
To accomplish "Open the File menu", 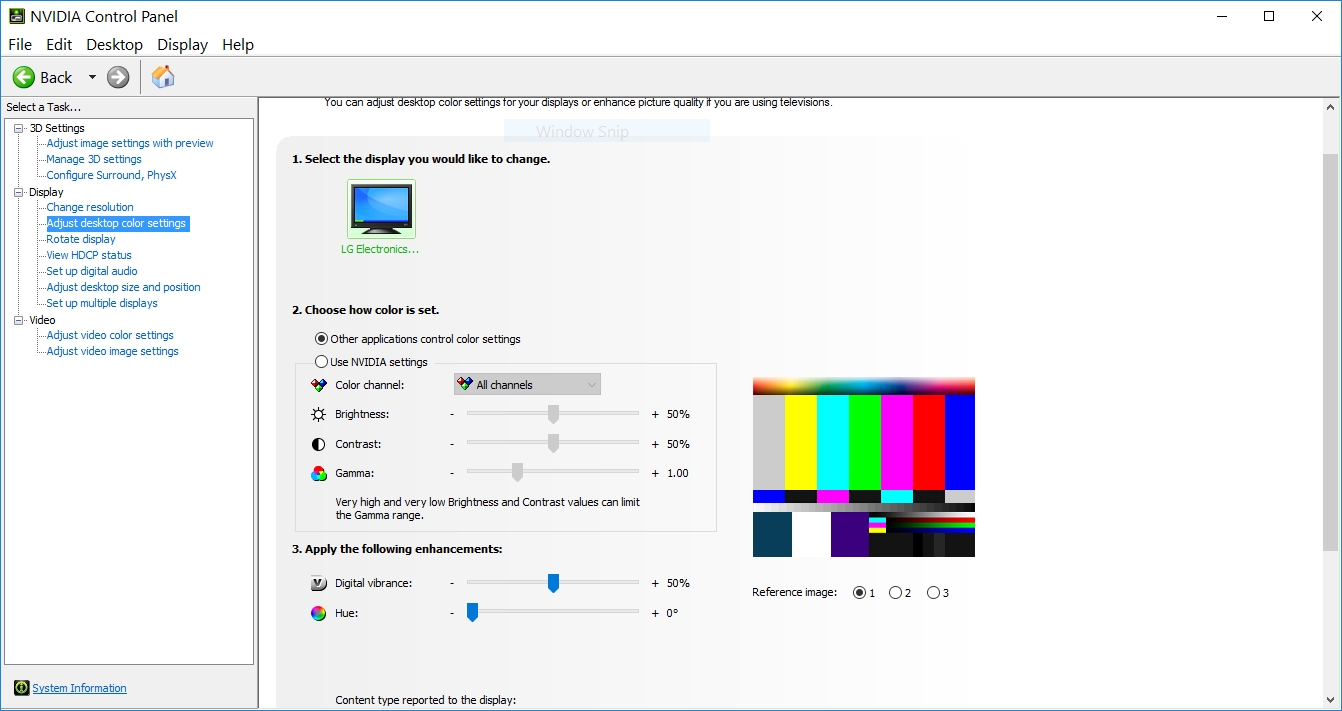I will coord(20,45).
